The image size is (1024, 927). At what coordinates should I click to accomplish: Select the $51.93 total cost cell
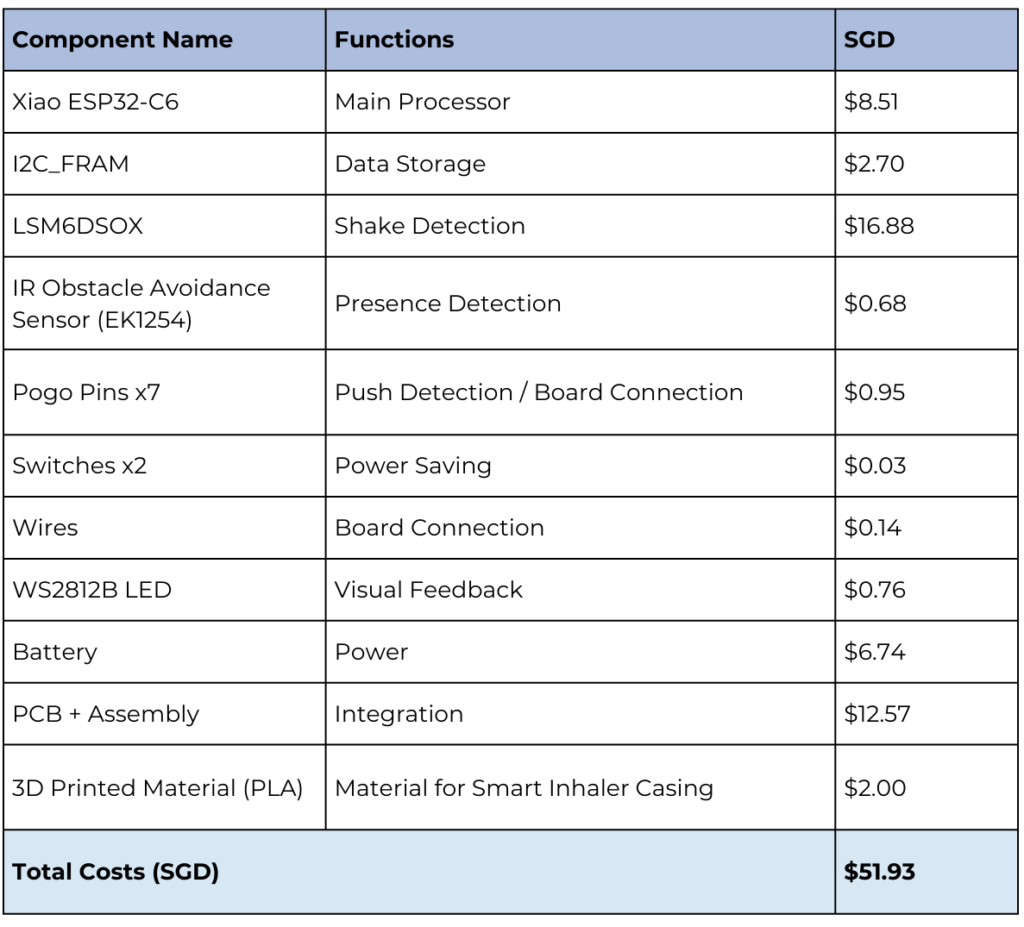click(x=879, y=872)
